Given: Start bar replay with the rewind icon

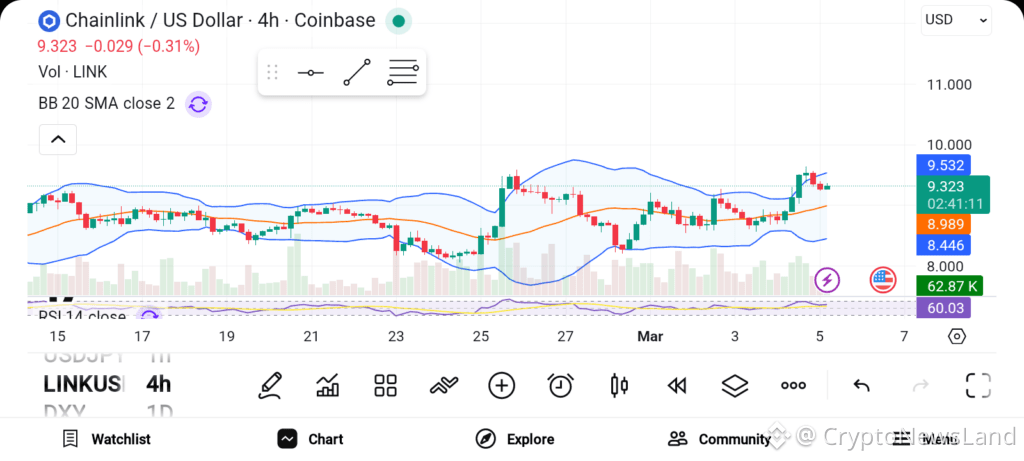Looking at the screenshot, I should 677,386.
